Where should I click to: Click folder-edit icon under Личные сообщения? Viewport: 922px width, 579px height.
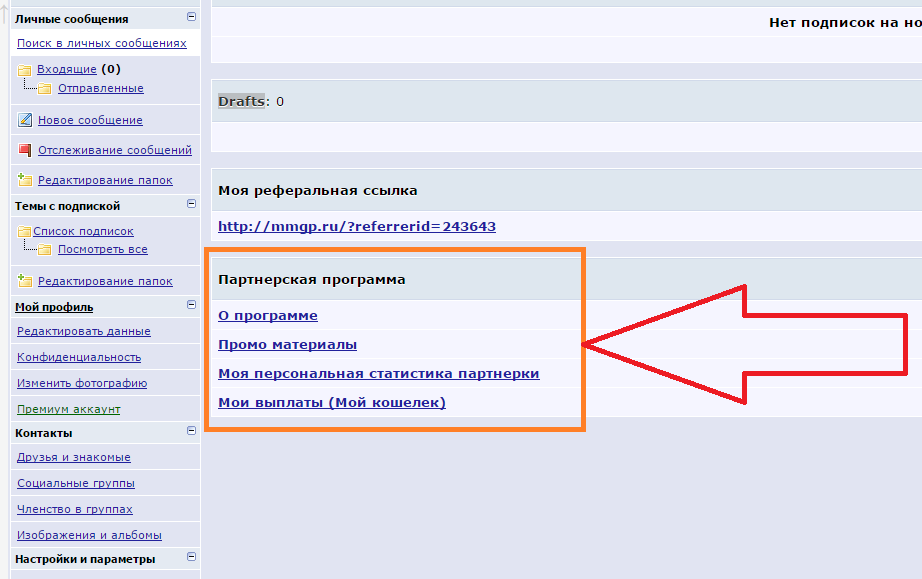(25, 180)
